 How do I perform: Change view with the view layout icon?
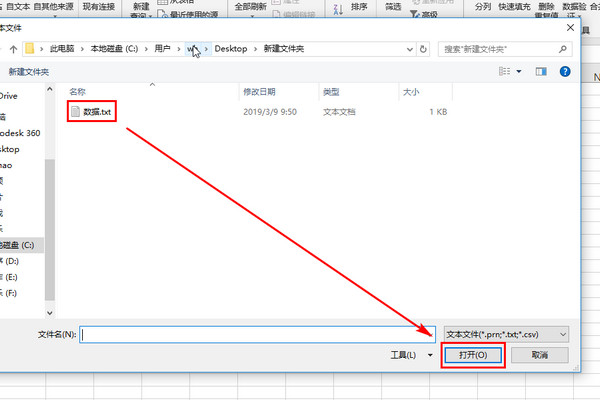tap(504, 71)
